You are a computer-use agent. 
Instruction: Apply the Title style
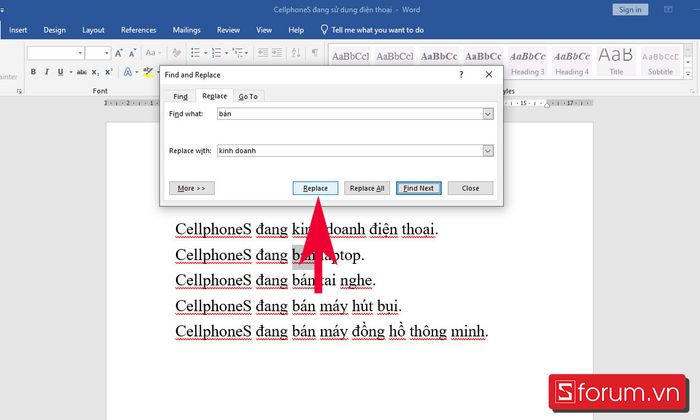[616, 62]
